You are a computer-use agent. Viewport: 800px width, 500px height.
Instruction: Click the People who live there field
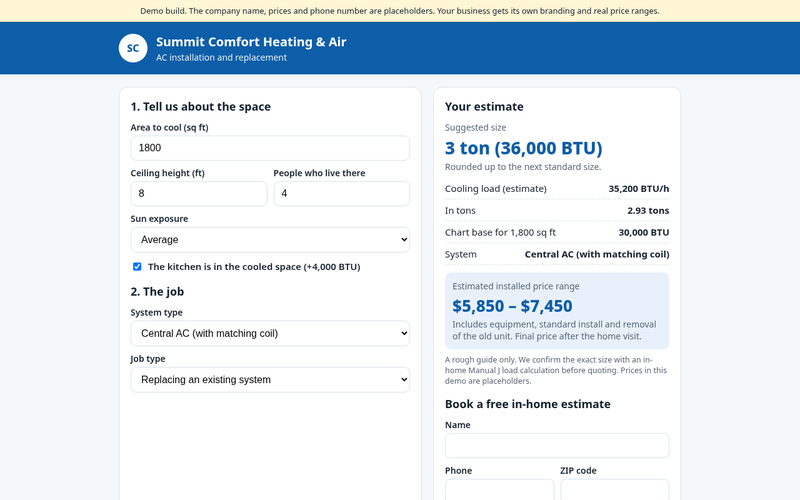click(341, 194)
